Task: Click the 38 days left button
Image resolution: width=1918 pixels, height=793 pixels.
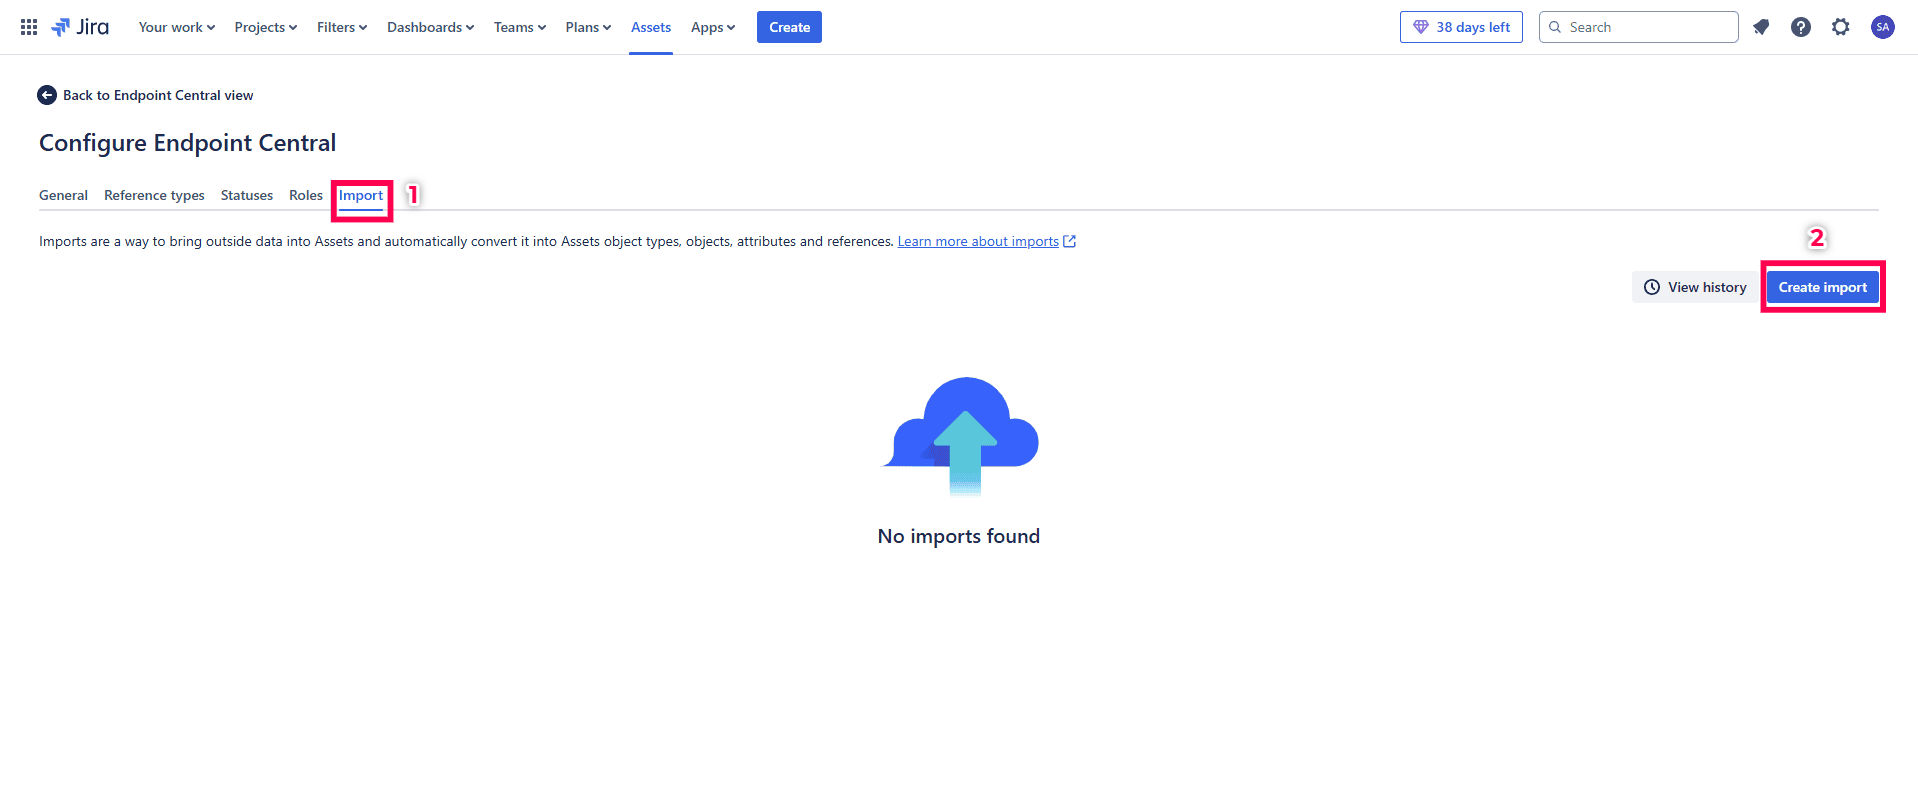Action: (1461, 27)
